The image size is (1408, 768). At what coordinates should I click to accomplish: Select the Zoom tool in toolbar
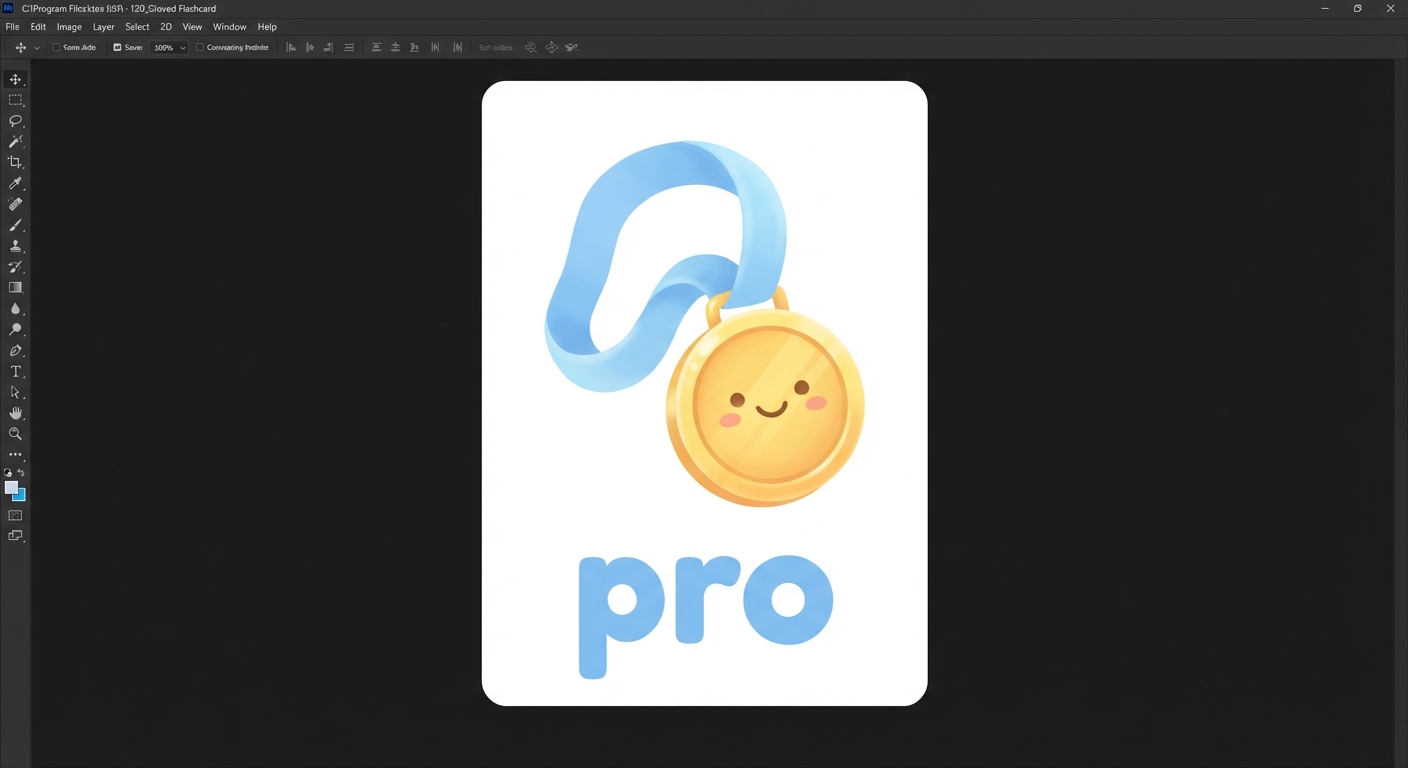click(x=15, y=434)
